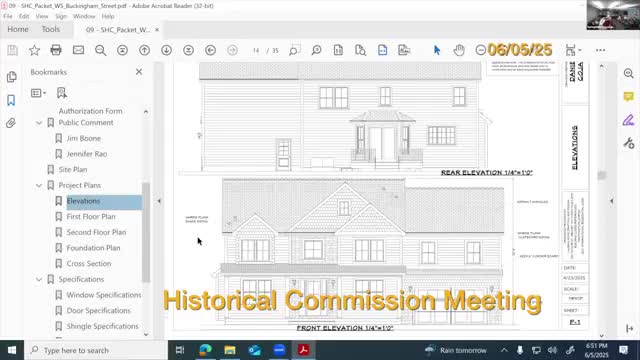Screen dimensions: 640x360
Task: Open the Jennifer Rao bookmark
Action: pyautogui.click(x=87, y=154)
